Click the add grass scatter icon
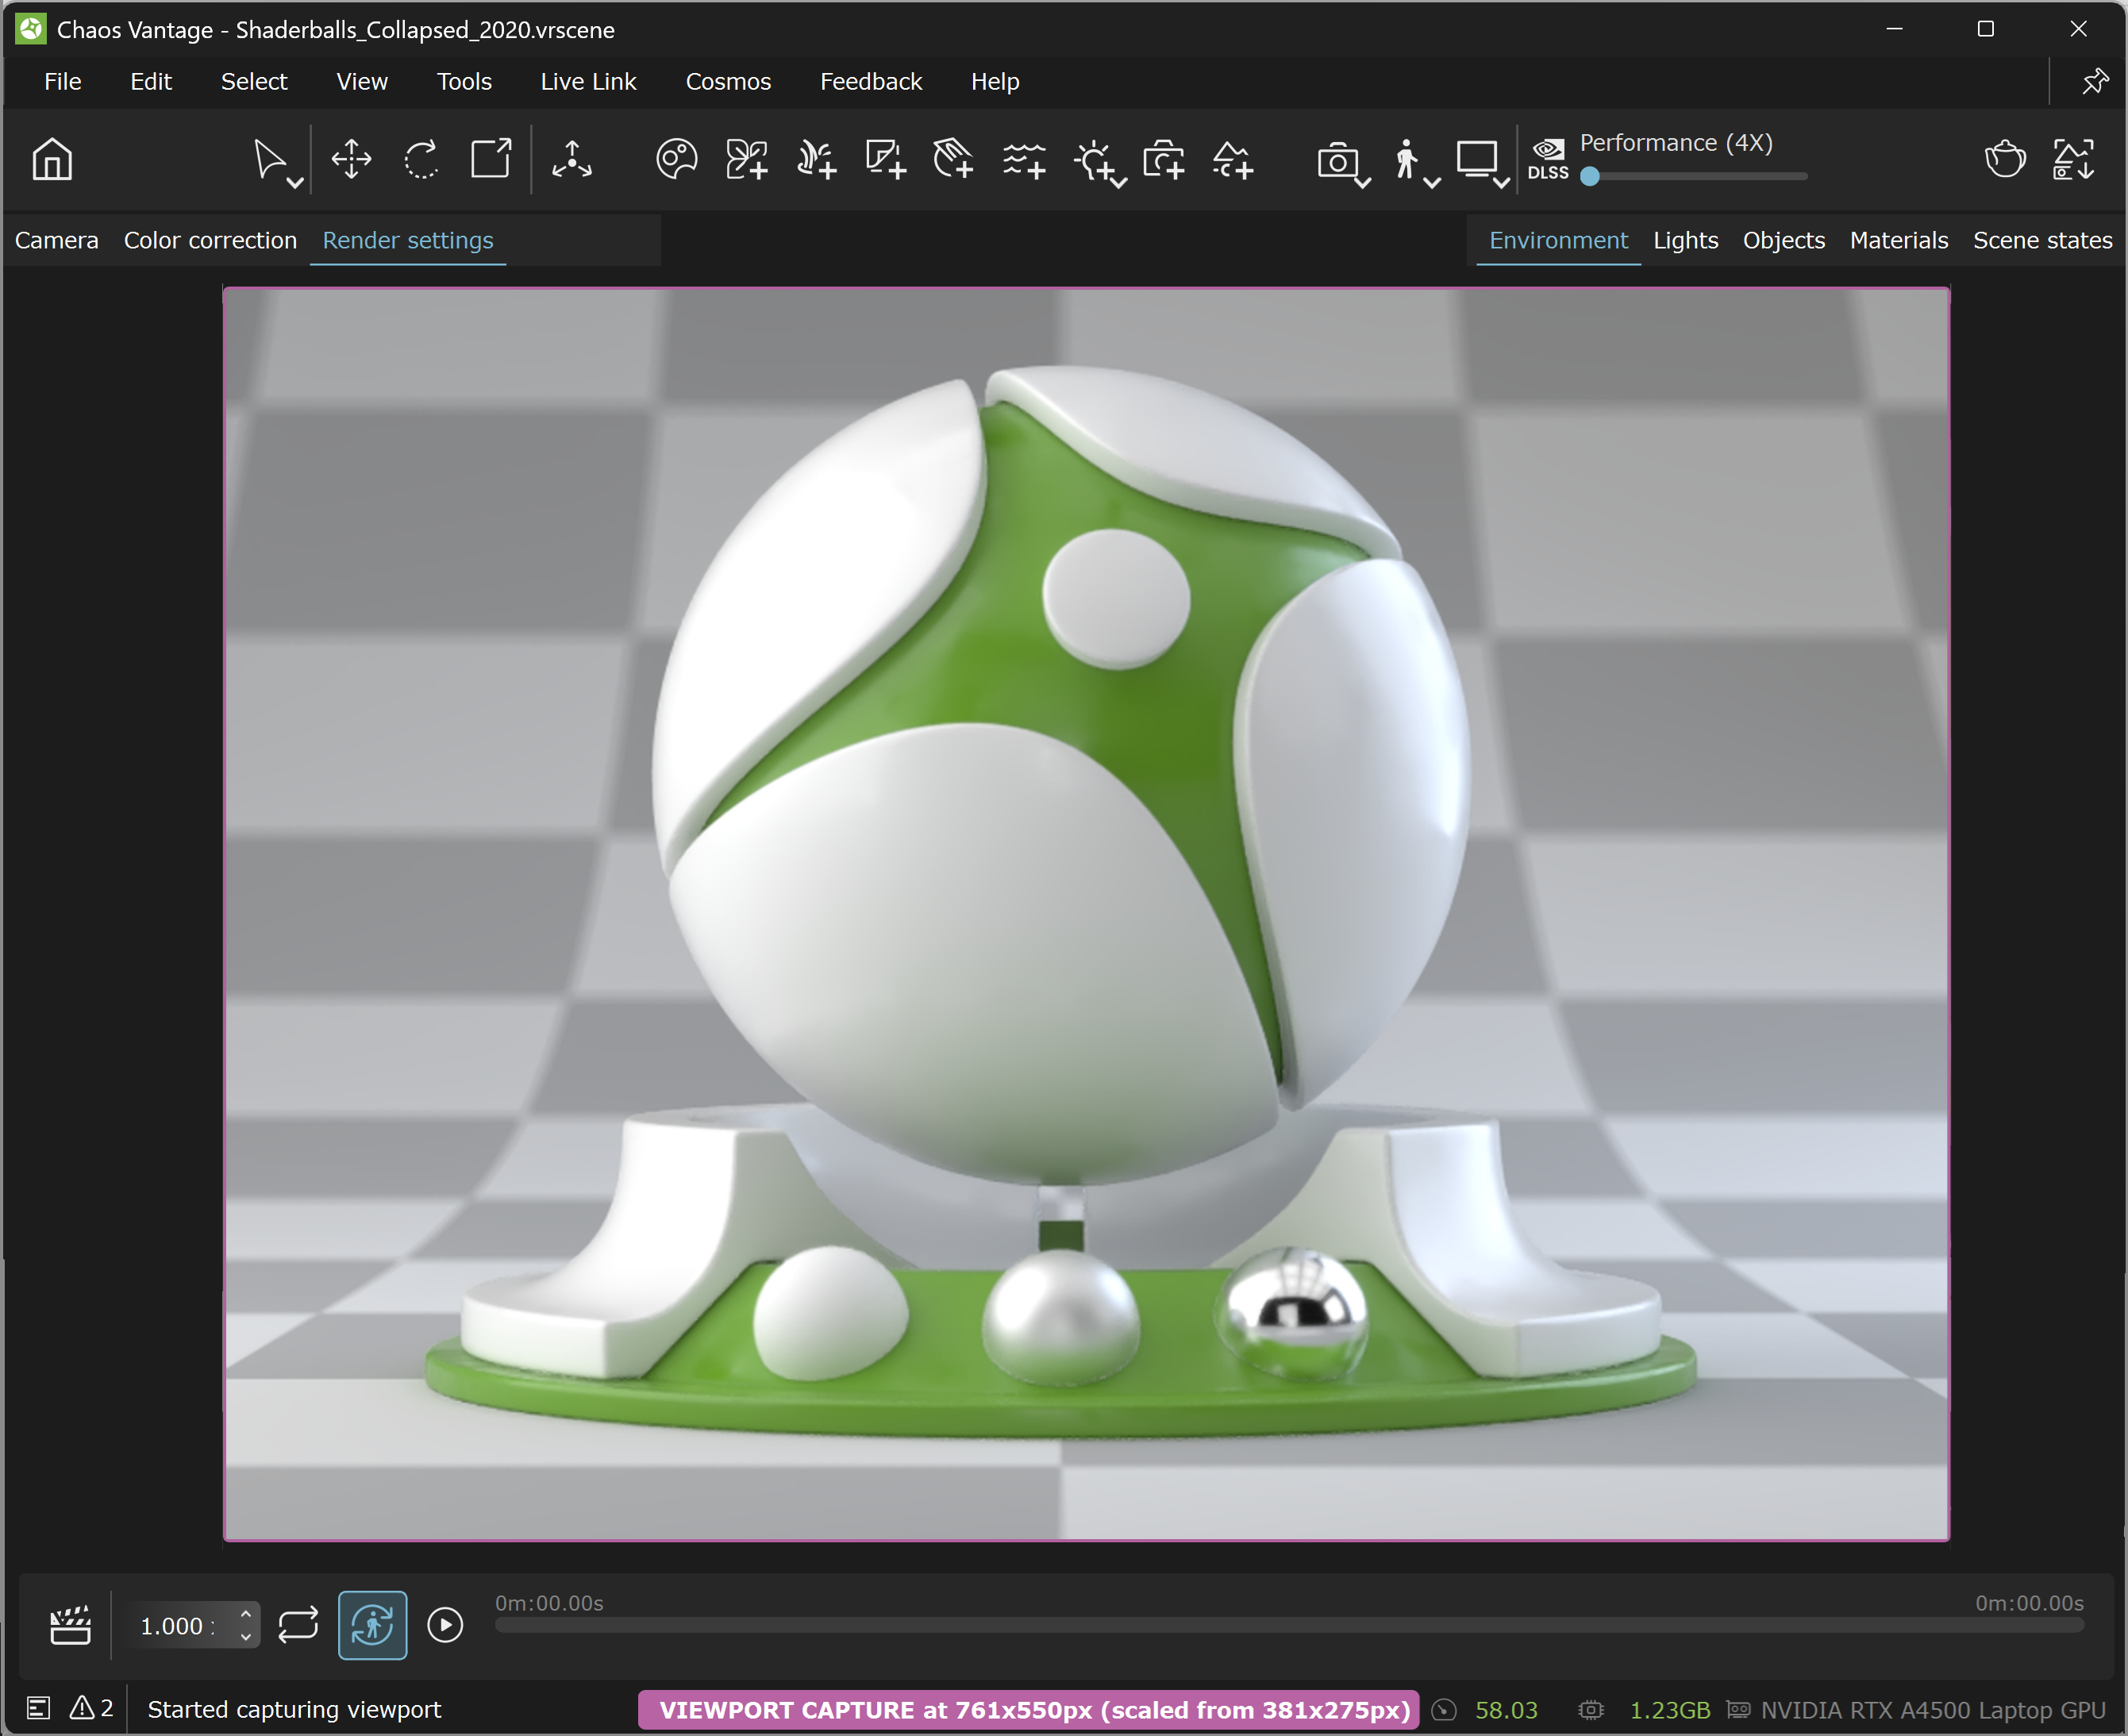 point(816,159)
